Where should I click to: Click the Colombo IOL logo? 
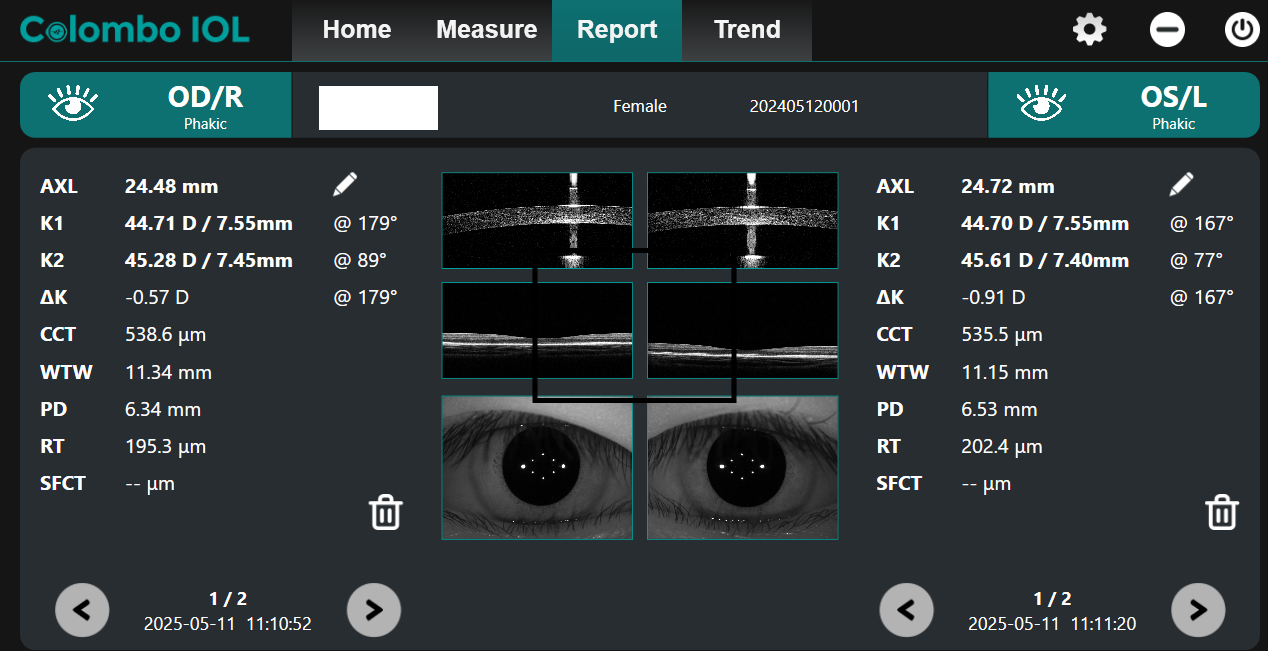coord(135,30)
